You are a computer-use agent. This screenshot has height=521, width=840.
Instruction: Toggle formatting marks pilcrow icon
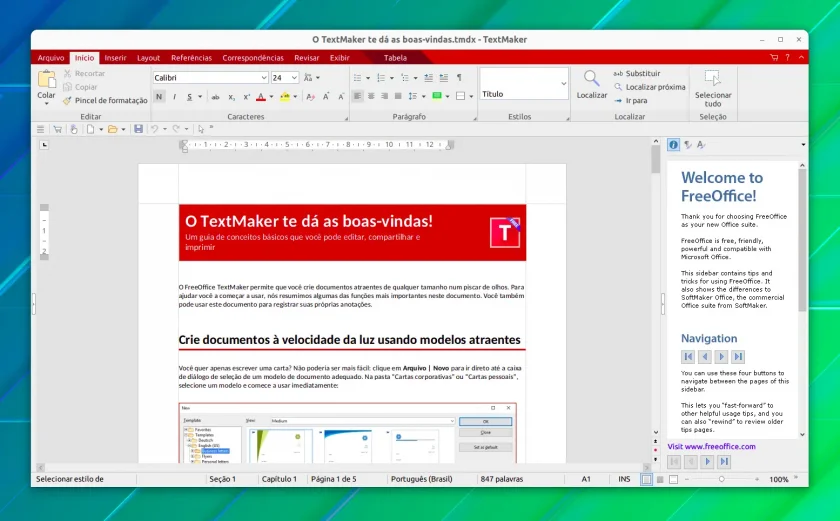click(x=459, y=78)
